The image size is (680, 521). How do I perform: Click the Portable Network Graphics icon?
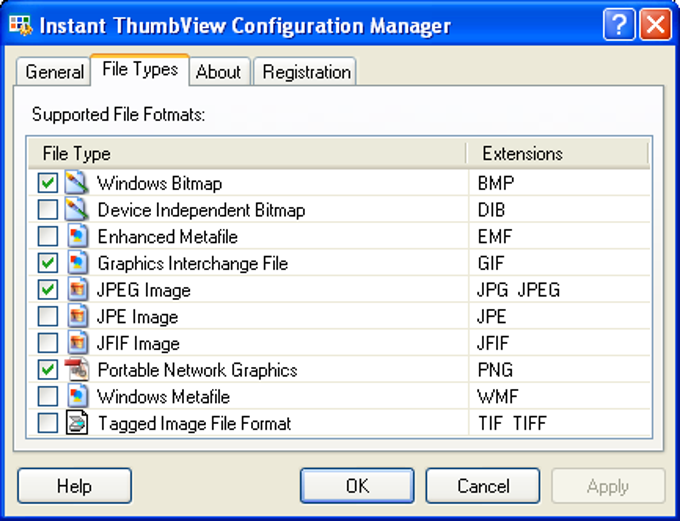point(77,370)
